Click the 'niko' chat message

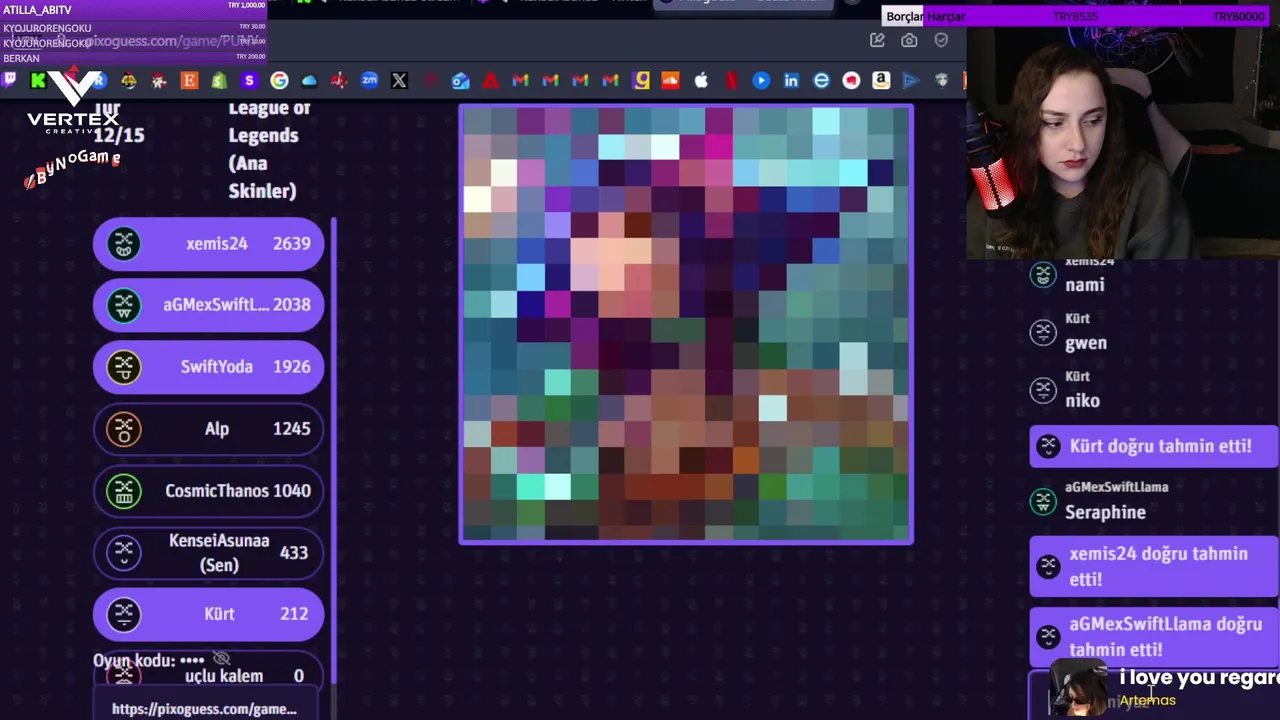(1082, 401)
